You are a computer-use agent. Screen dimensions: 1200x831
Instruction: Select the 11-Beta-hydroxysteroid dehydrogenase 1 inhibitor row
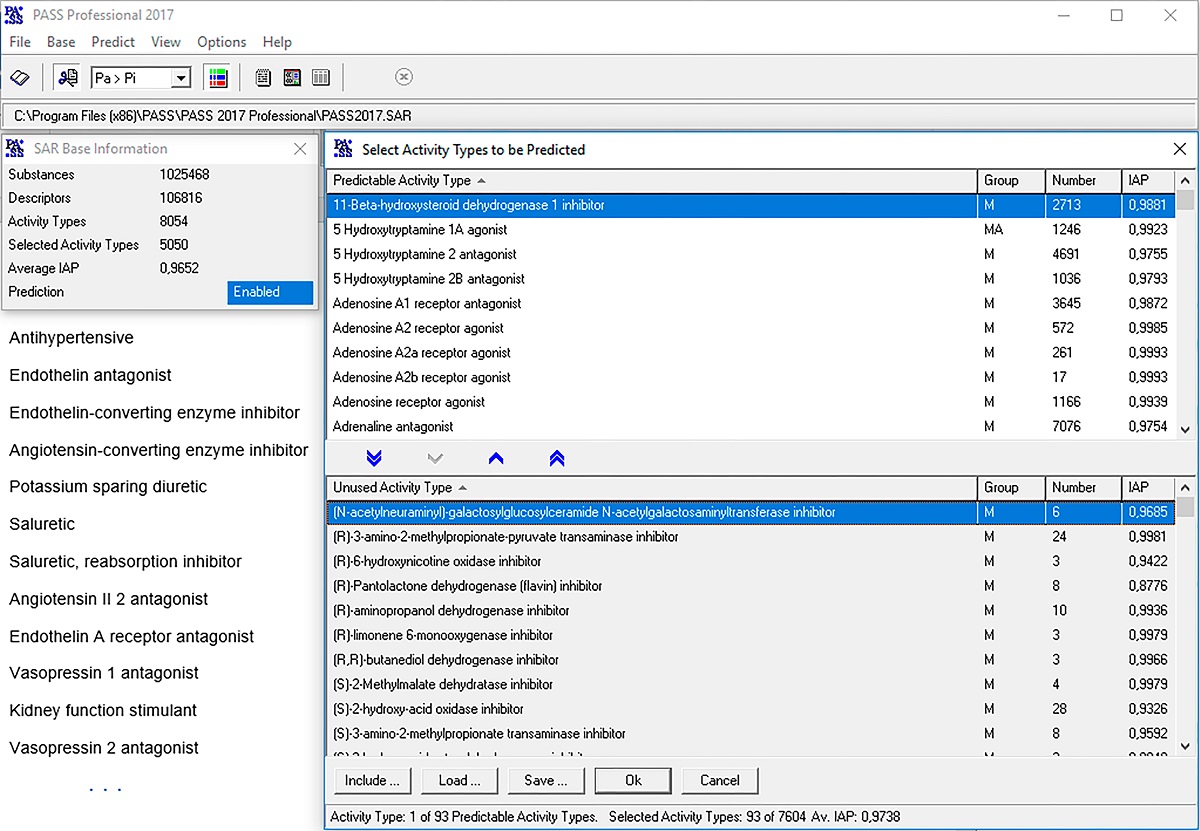(751, 205)
